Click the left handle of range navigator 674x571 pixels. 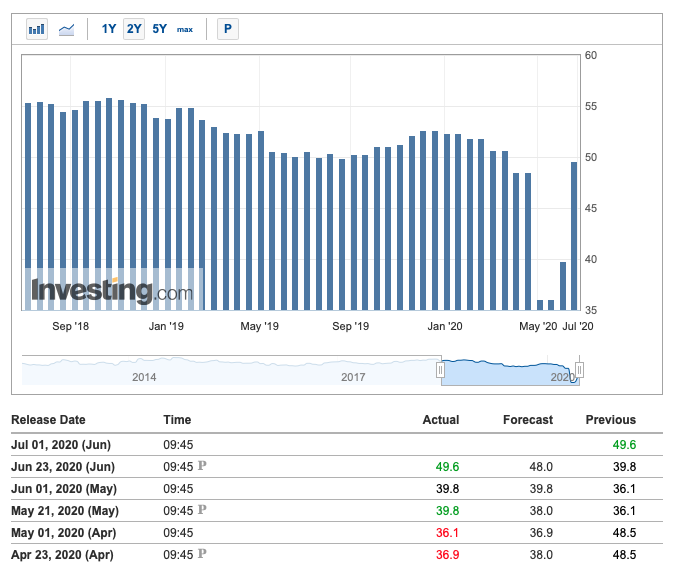click(x=440, y=370)
